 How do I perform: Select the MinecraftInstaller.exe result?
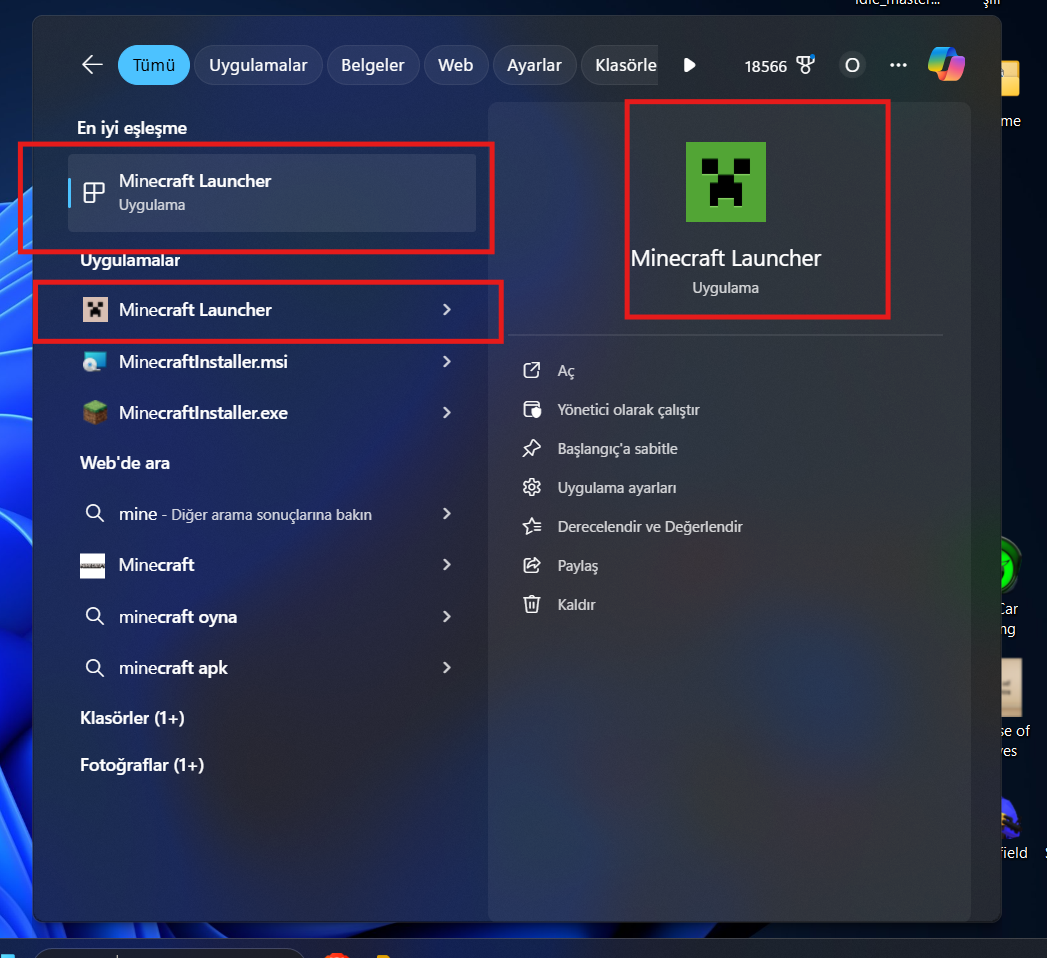[x=267, y=413]
